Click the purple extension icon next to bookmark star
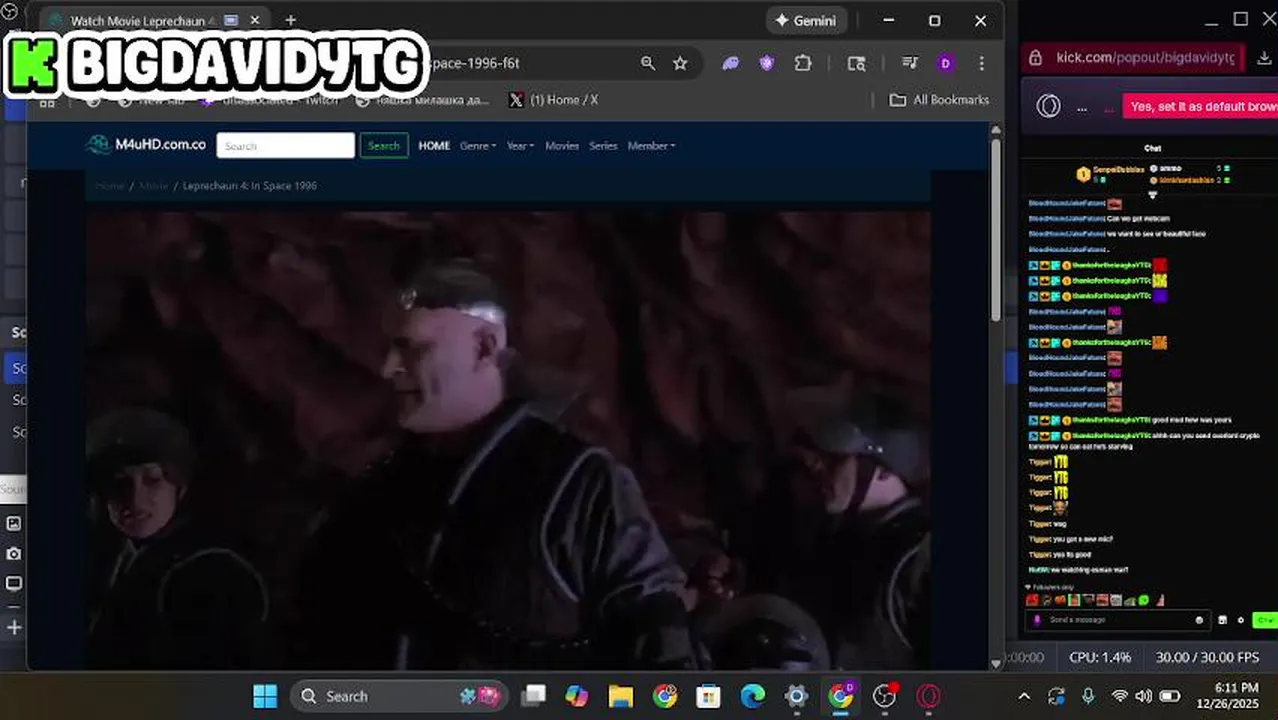 click(731, 63)
